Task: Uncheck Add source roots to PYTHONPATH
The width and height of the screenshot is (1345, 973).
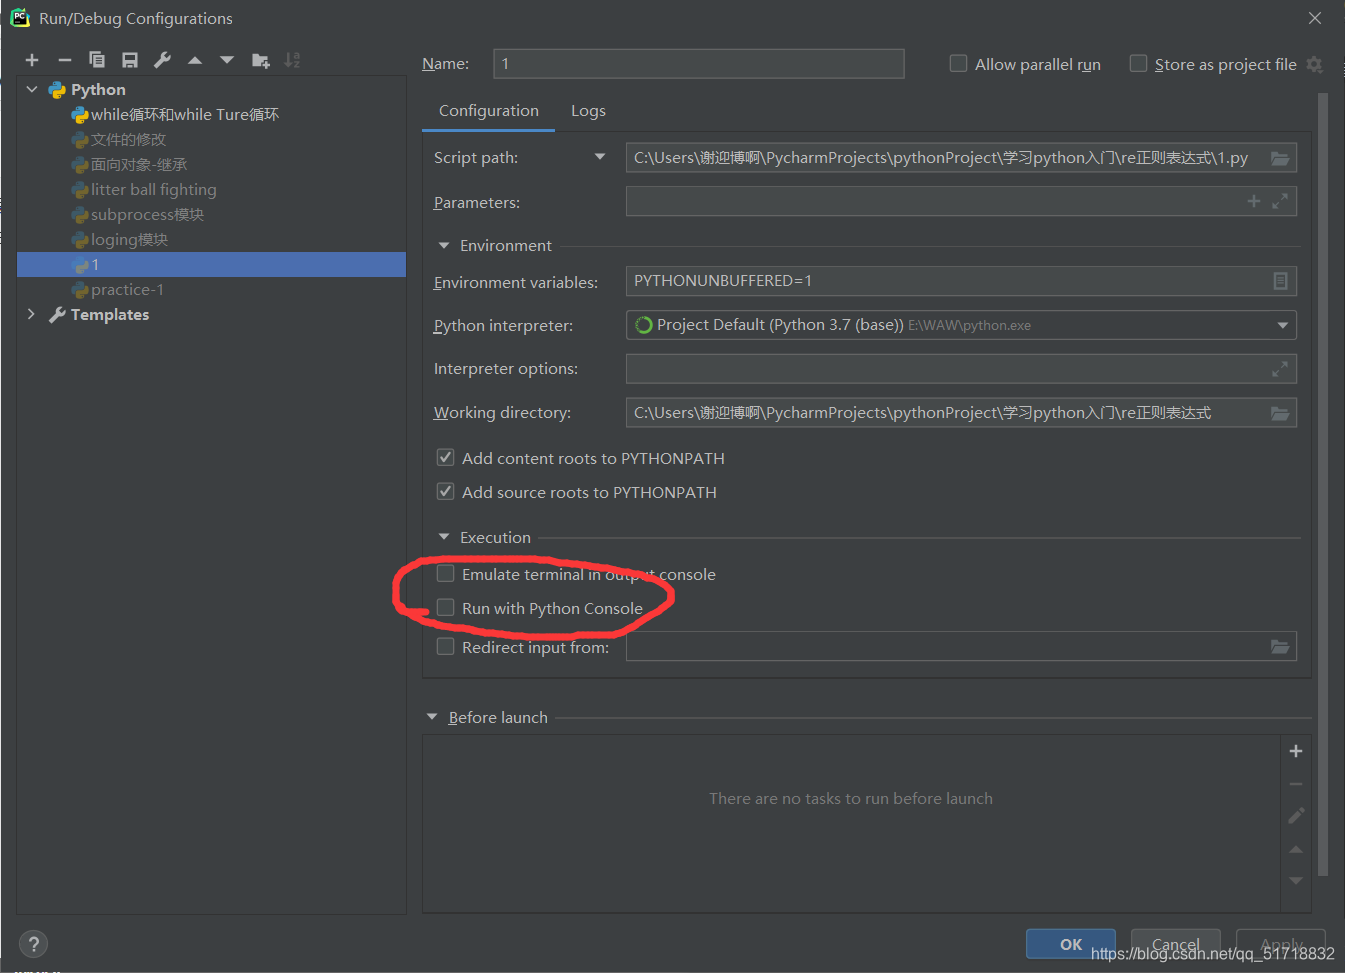Action: (x=446, y=492)
